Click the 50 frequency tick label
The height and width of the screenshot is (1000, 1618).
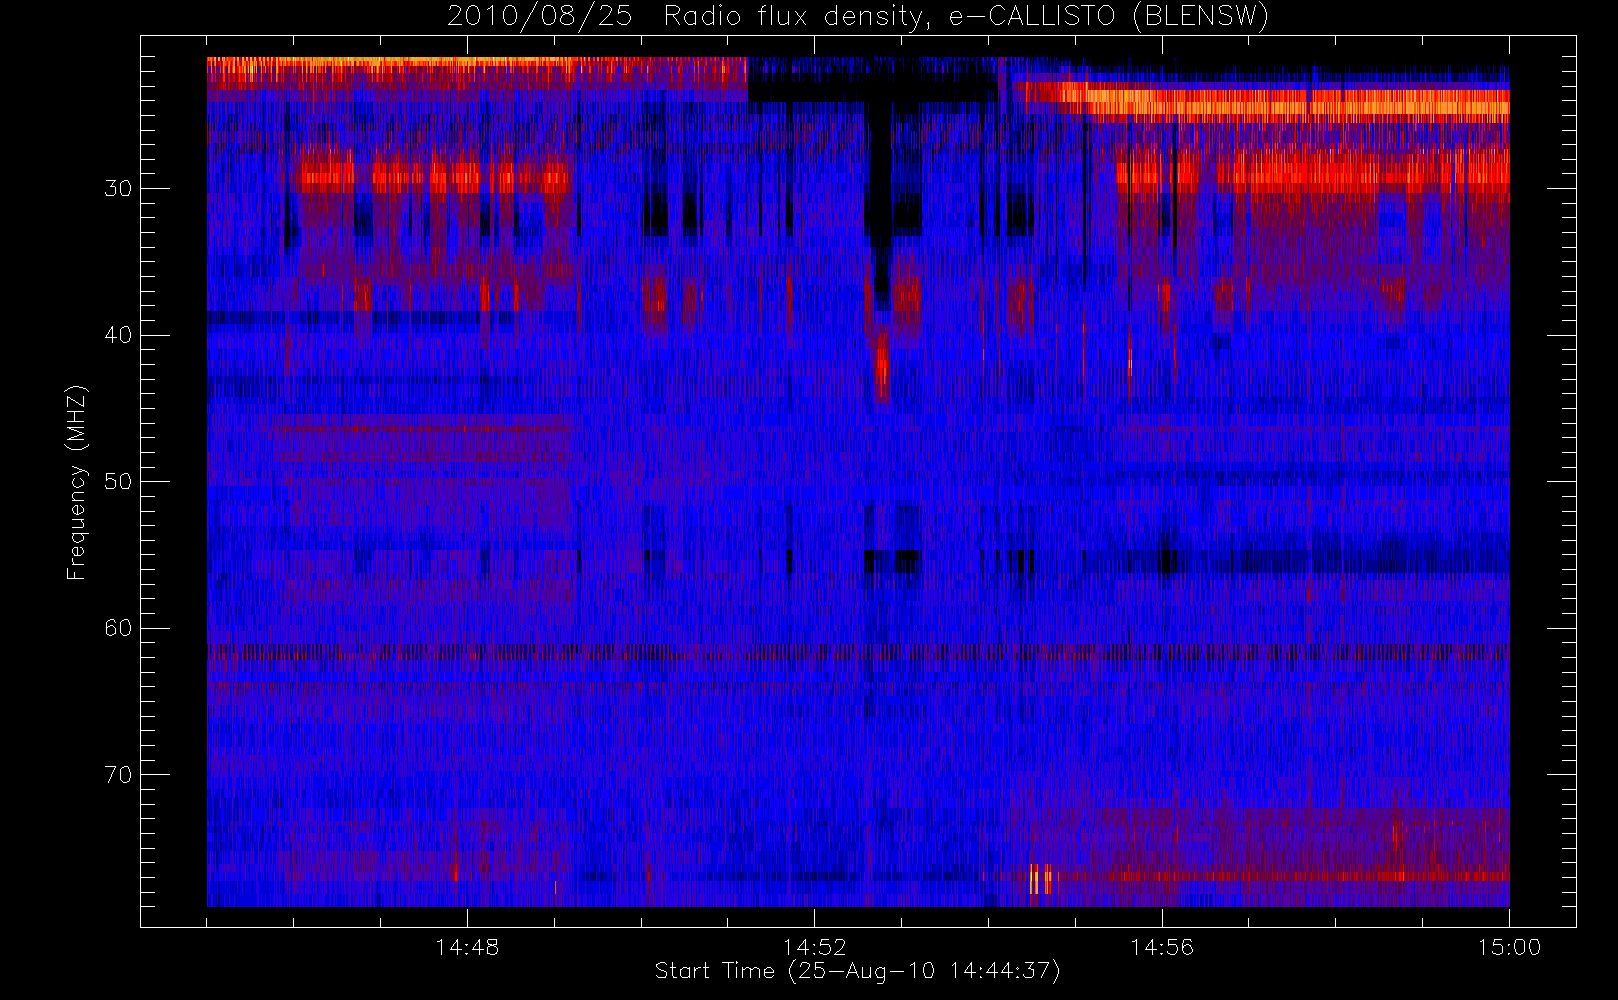(118, 482)
